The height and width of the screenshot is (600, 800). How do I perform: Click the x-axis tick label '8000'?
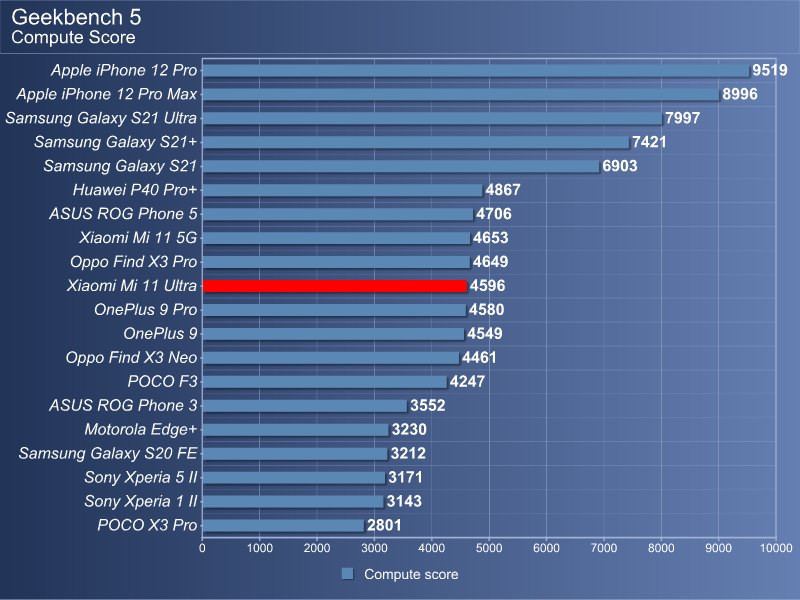(661, 548)
